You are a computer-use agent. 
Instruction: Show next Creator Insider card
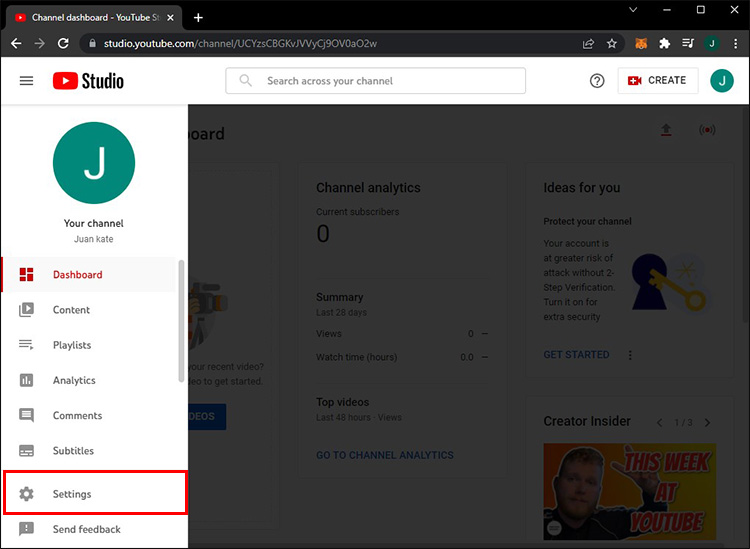(707, 422)
